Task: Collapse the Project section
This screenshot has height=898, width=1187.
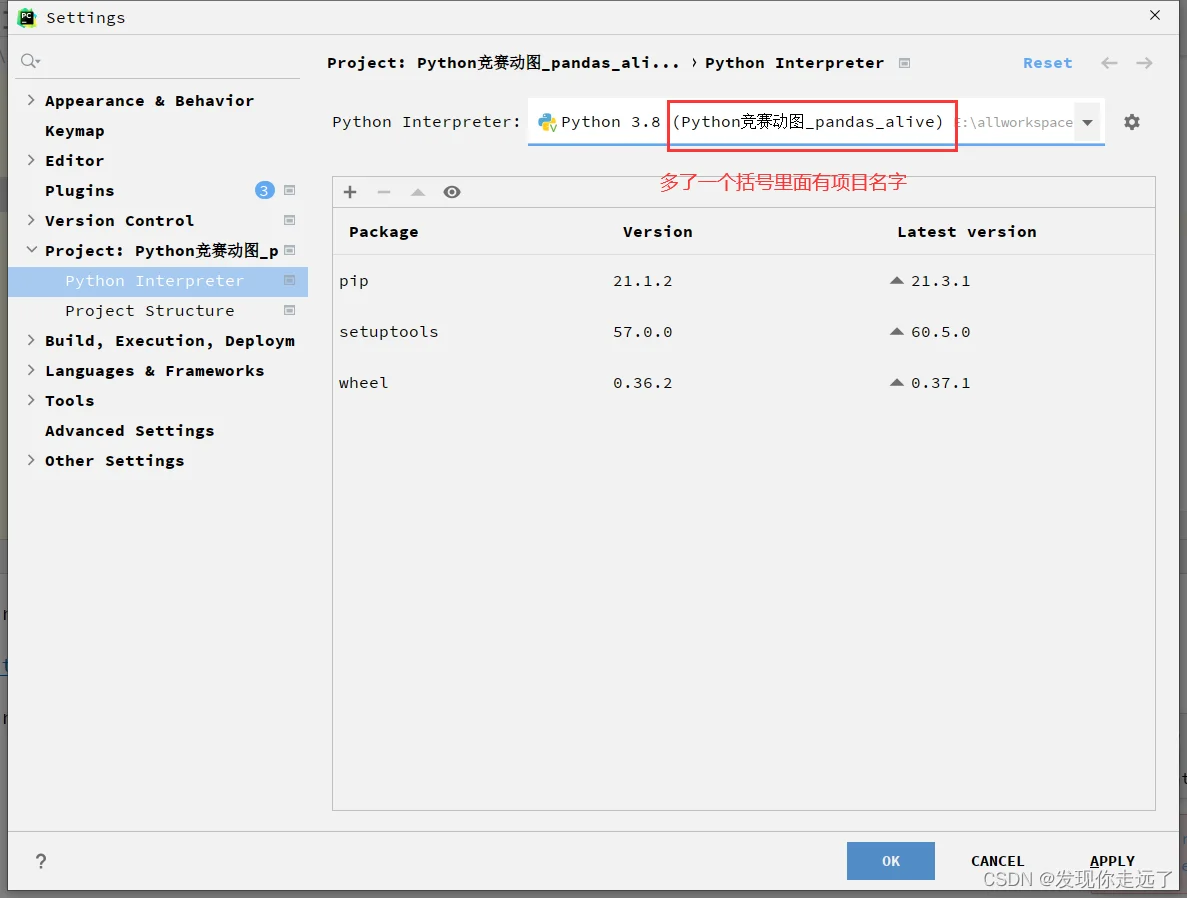Action: click(x=31, y=250)
